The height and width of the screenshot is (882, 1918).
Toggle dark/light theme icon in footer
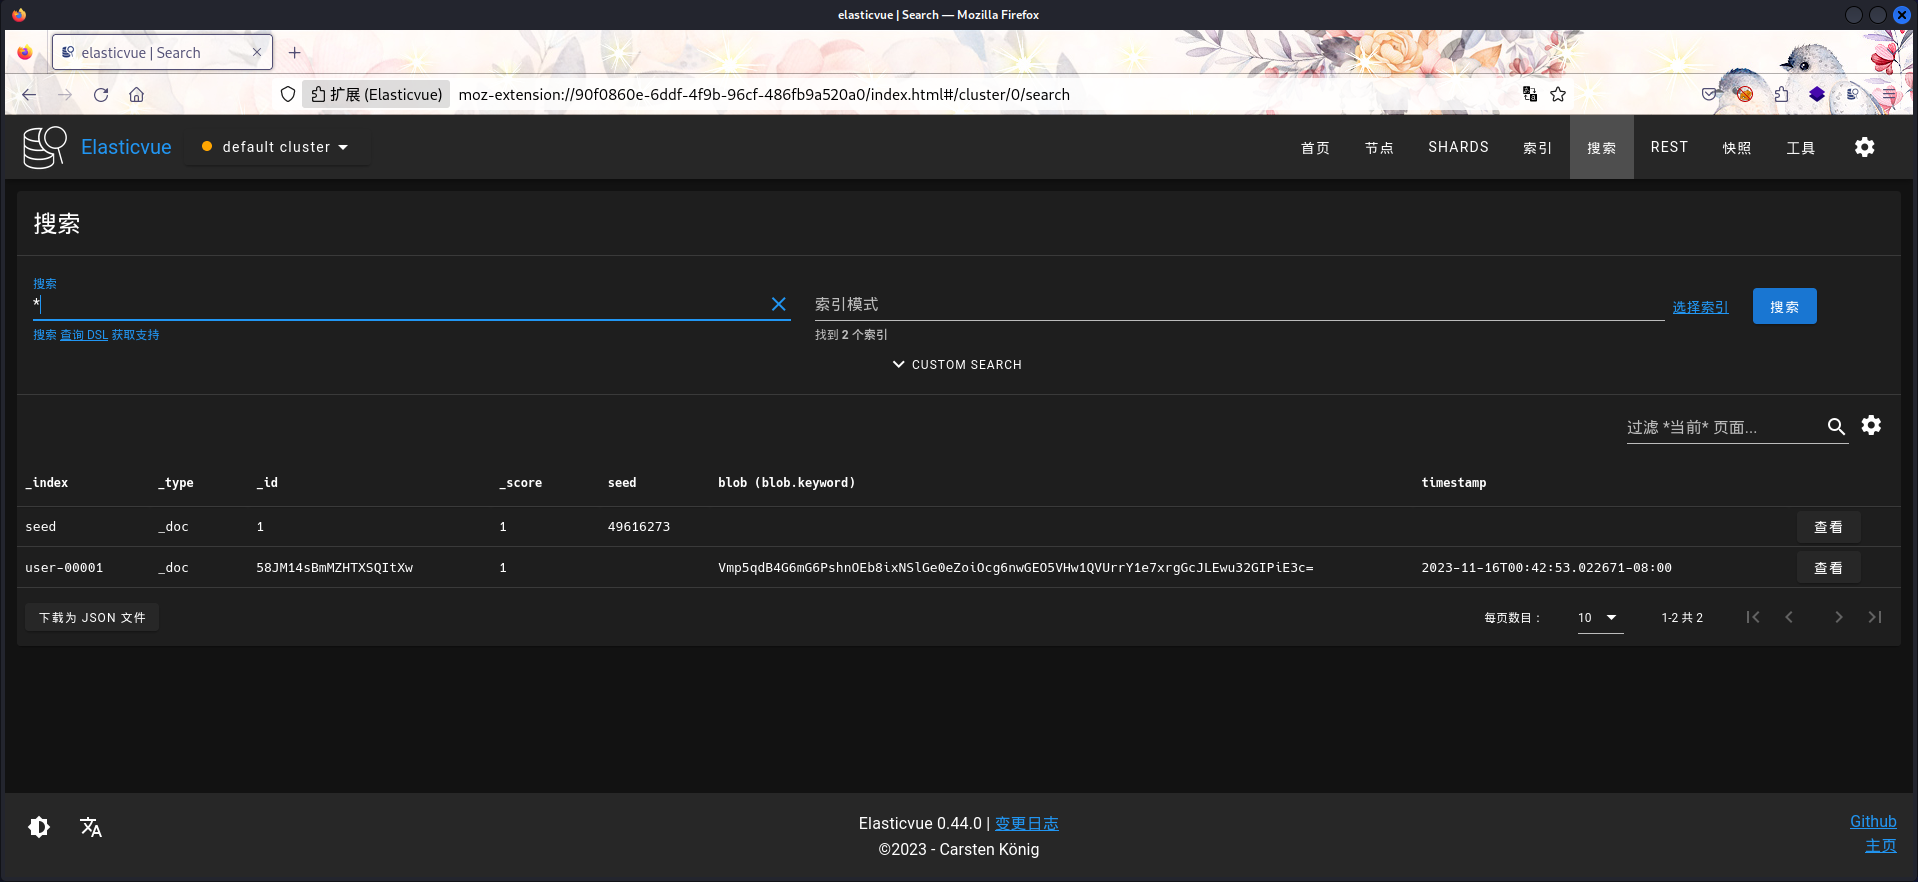pos(39,827)
